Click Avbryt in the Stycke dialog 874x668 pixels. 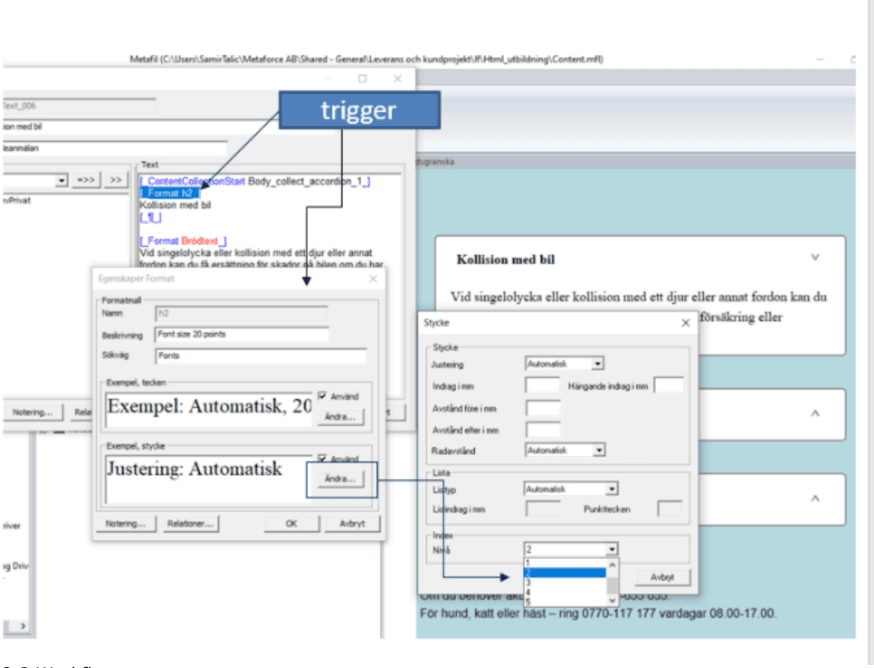click(x=662, y=578)
